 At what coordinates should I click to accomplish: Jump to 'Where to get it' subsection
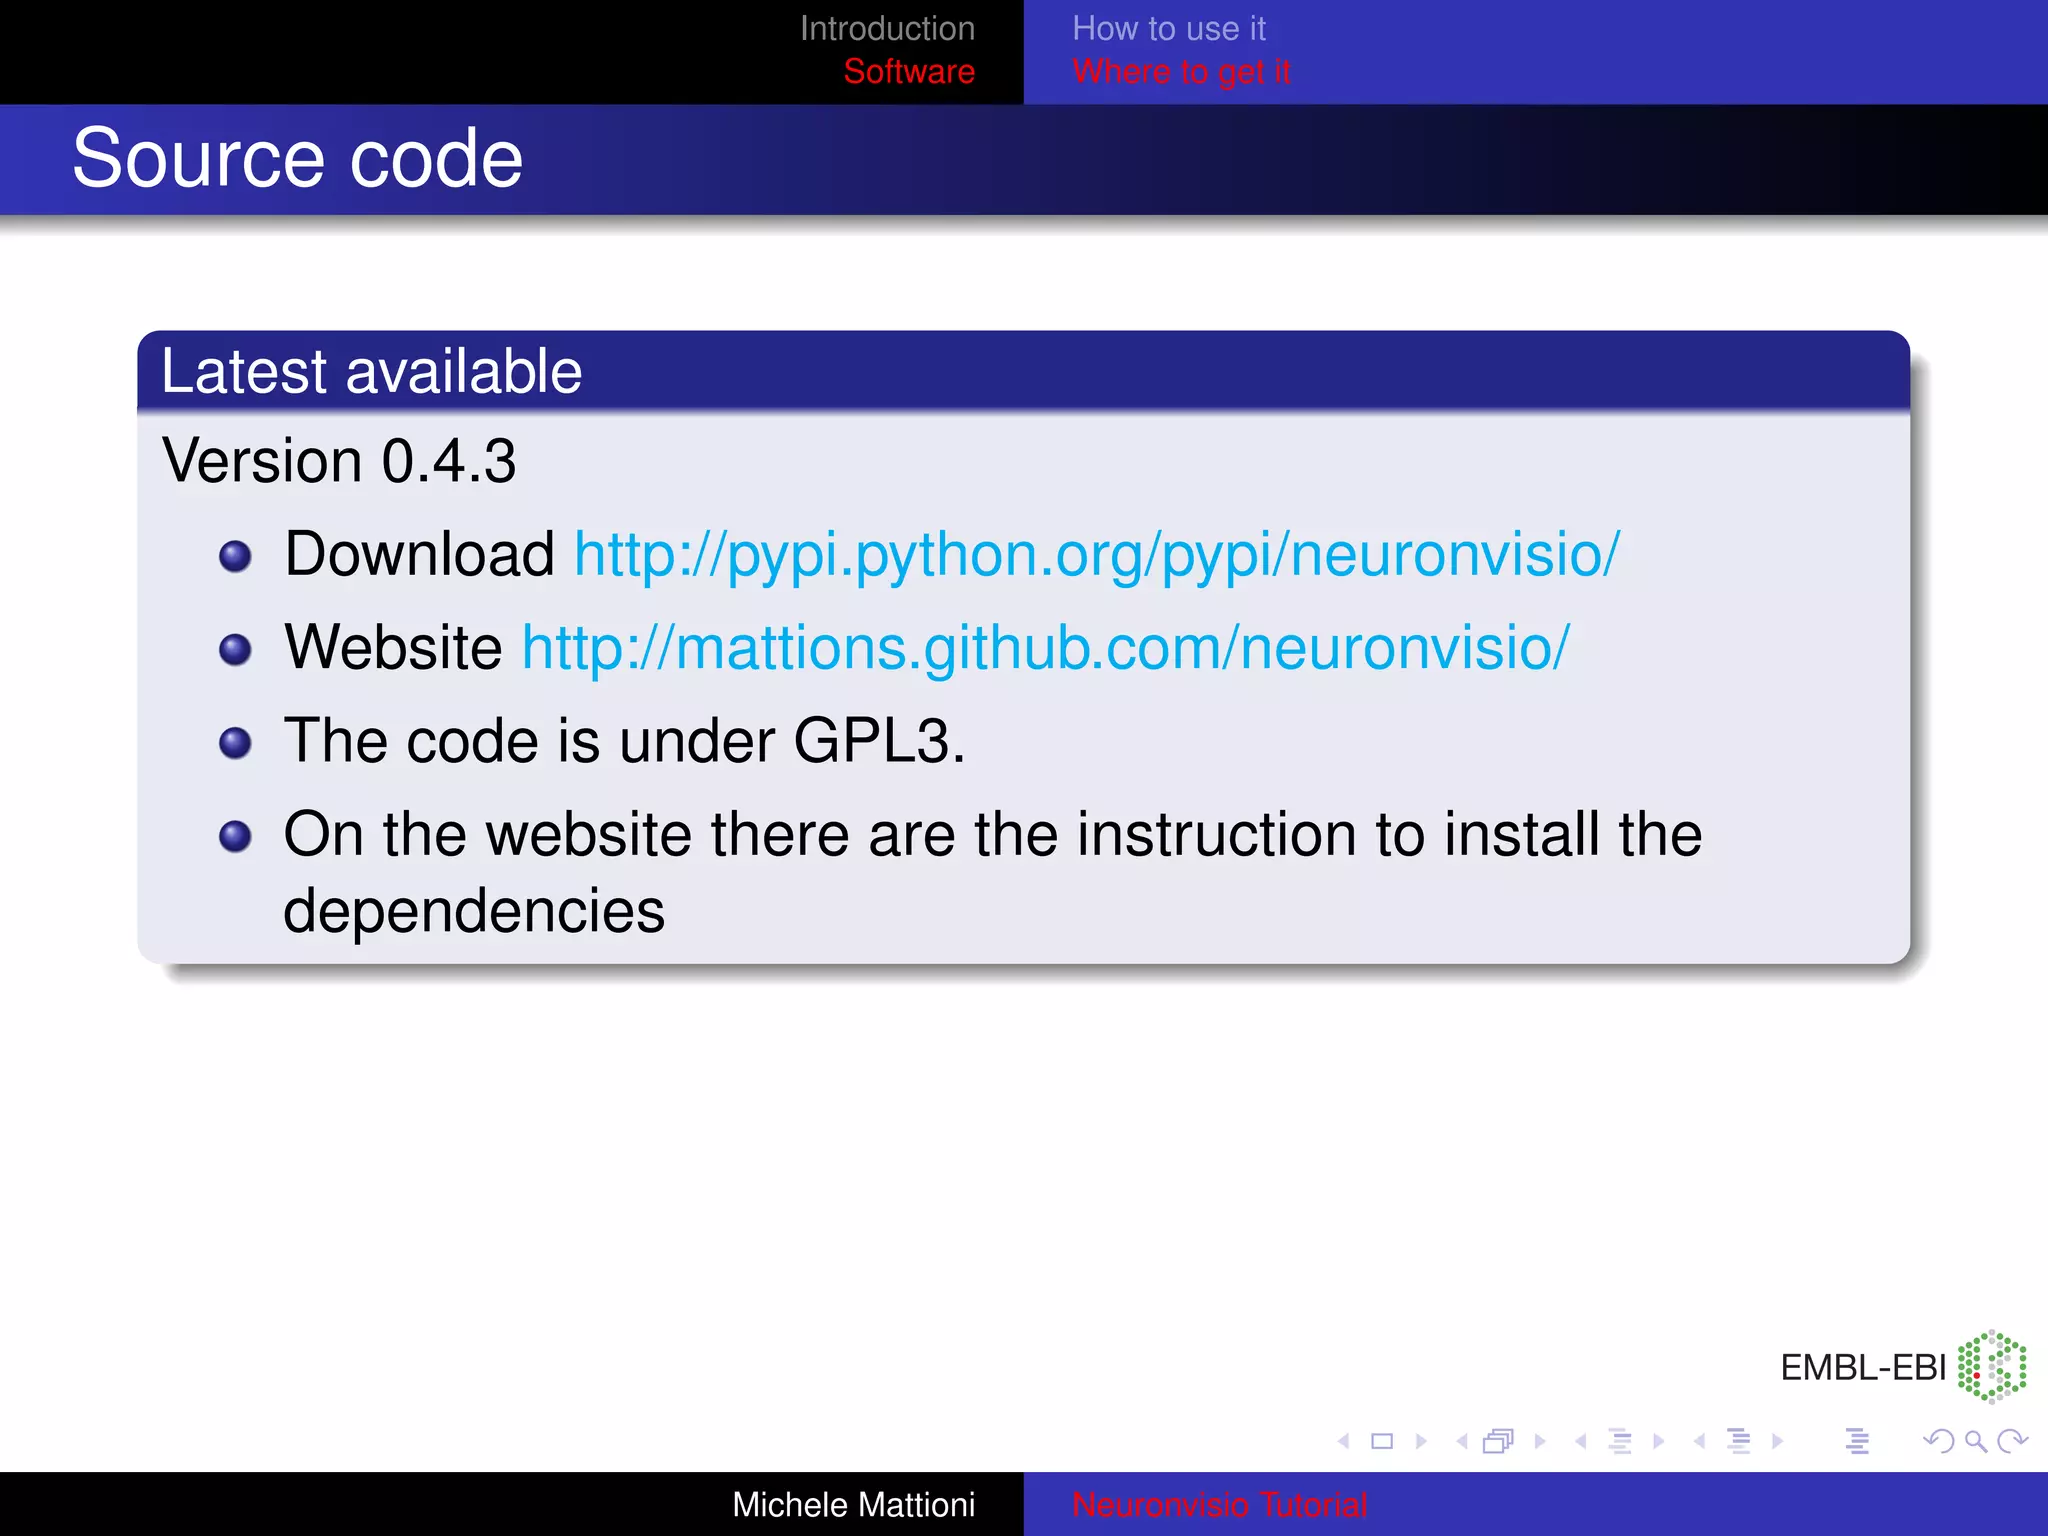tap(1181, 72)
